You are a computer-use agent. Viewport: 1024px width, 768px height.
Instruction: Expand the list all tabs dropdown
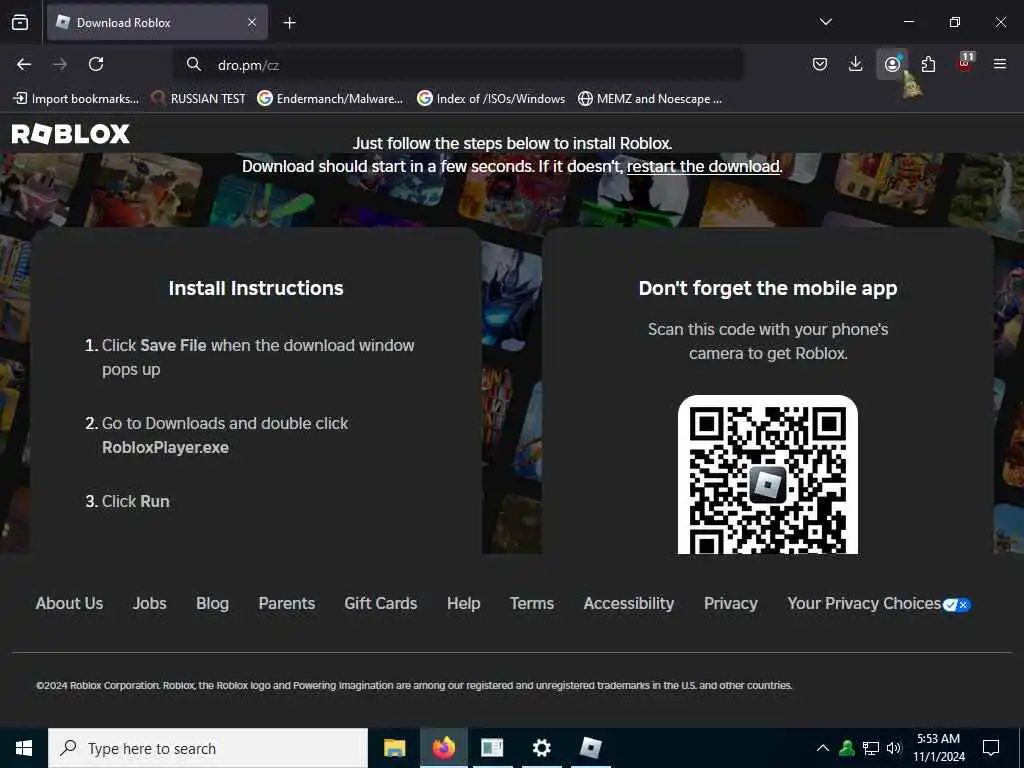(x=825, y=22)
